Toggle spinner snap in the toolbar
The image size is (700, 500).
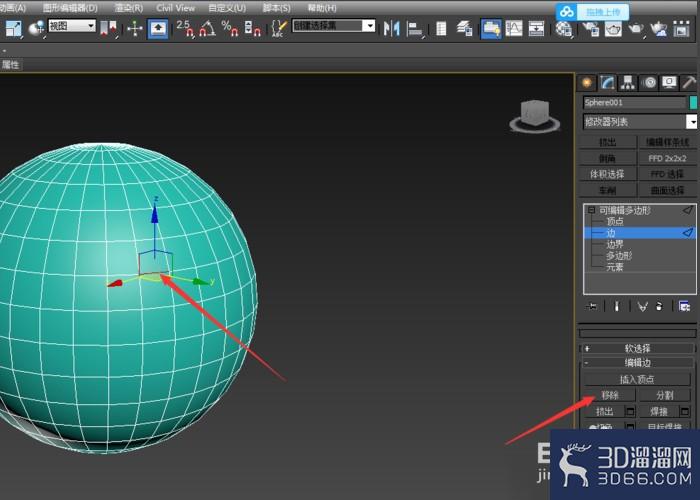253,29
